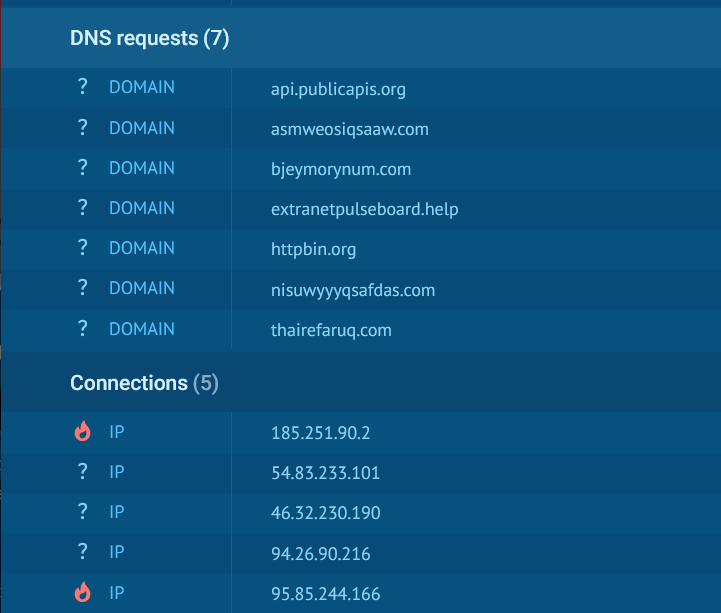Click the question mark icon for asmweosiqsaaw.com
Image resolution: width=721 pixels, height=613 pixels.
[82, 127]
